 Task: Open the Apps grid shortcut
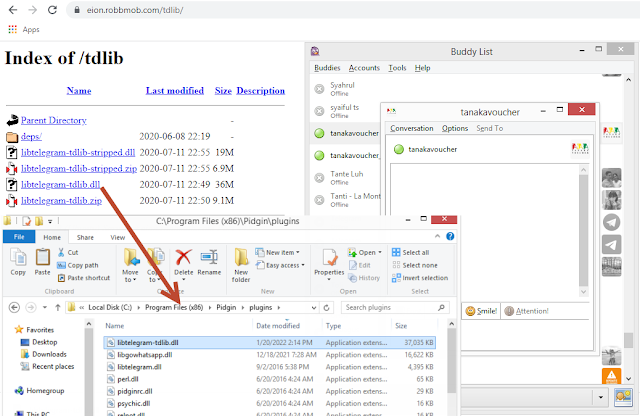[x=13, y=29]
